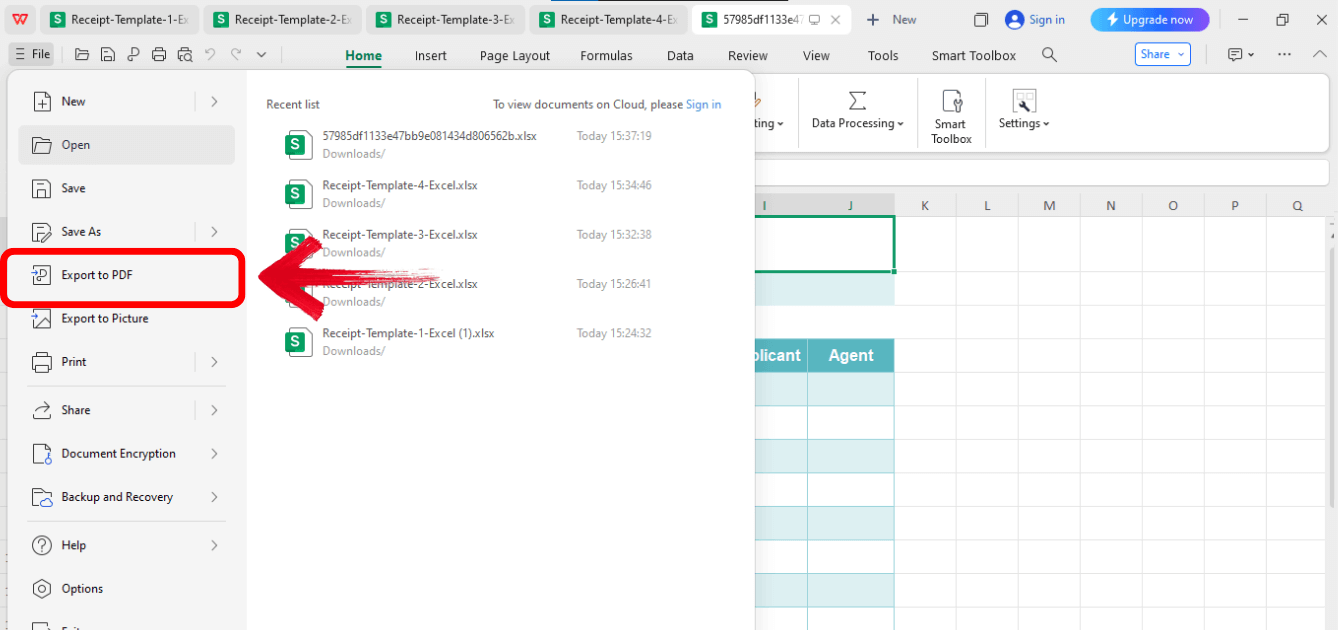Open 57985df1133e47bb9e081434d806562b.xlsx from Recent list
Screen dimensions: 1338x630
coord(430,136)
